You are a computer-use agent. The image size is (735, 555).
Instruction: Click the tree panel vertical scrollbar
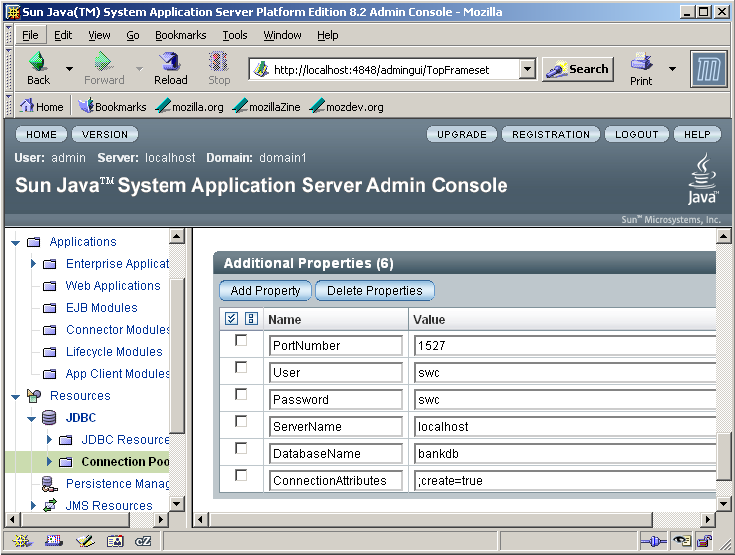[x=177, y=355]
